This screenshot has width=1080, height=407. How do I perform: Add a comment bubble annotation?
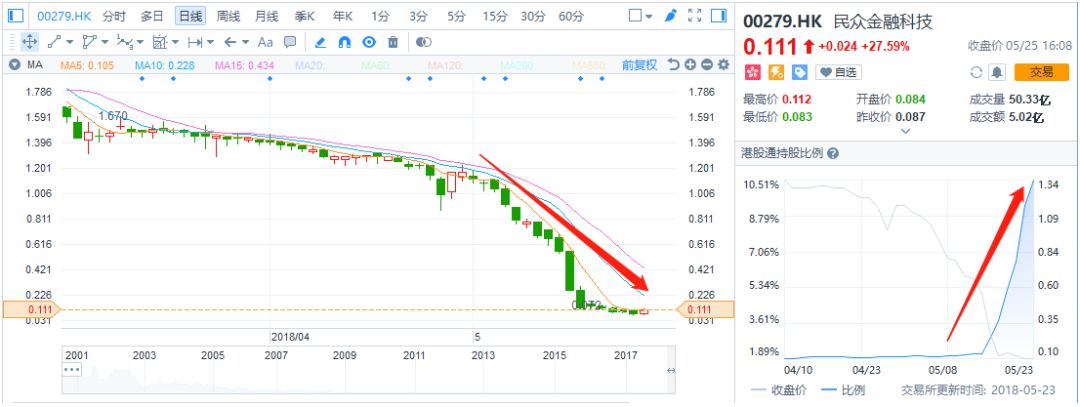(290, 42)
